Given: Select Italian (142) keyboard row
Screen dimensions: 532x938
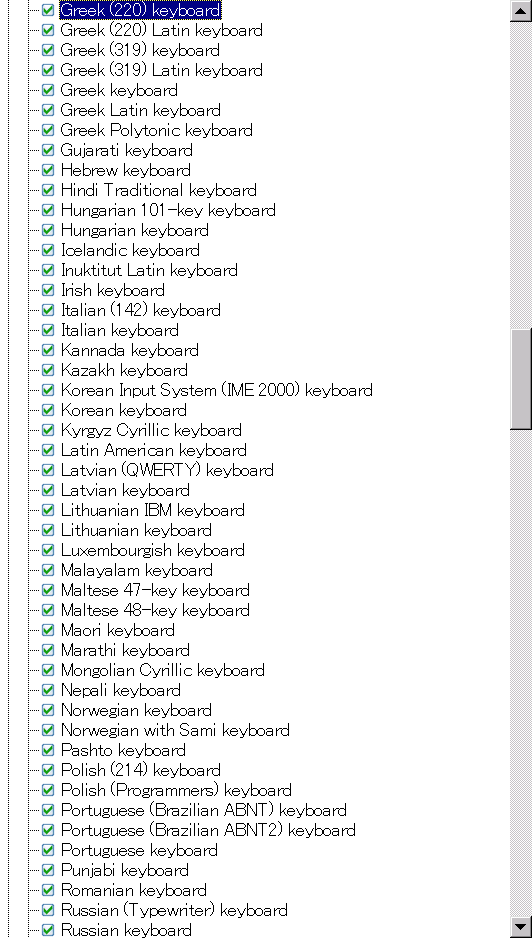Looking at the screenshot, I should coord(141,310).
